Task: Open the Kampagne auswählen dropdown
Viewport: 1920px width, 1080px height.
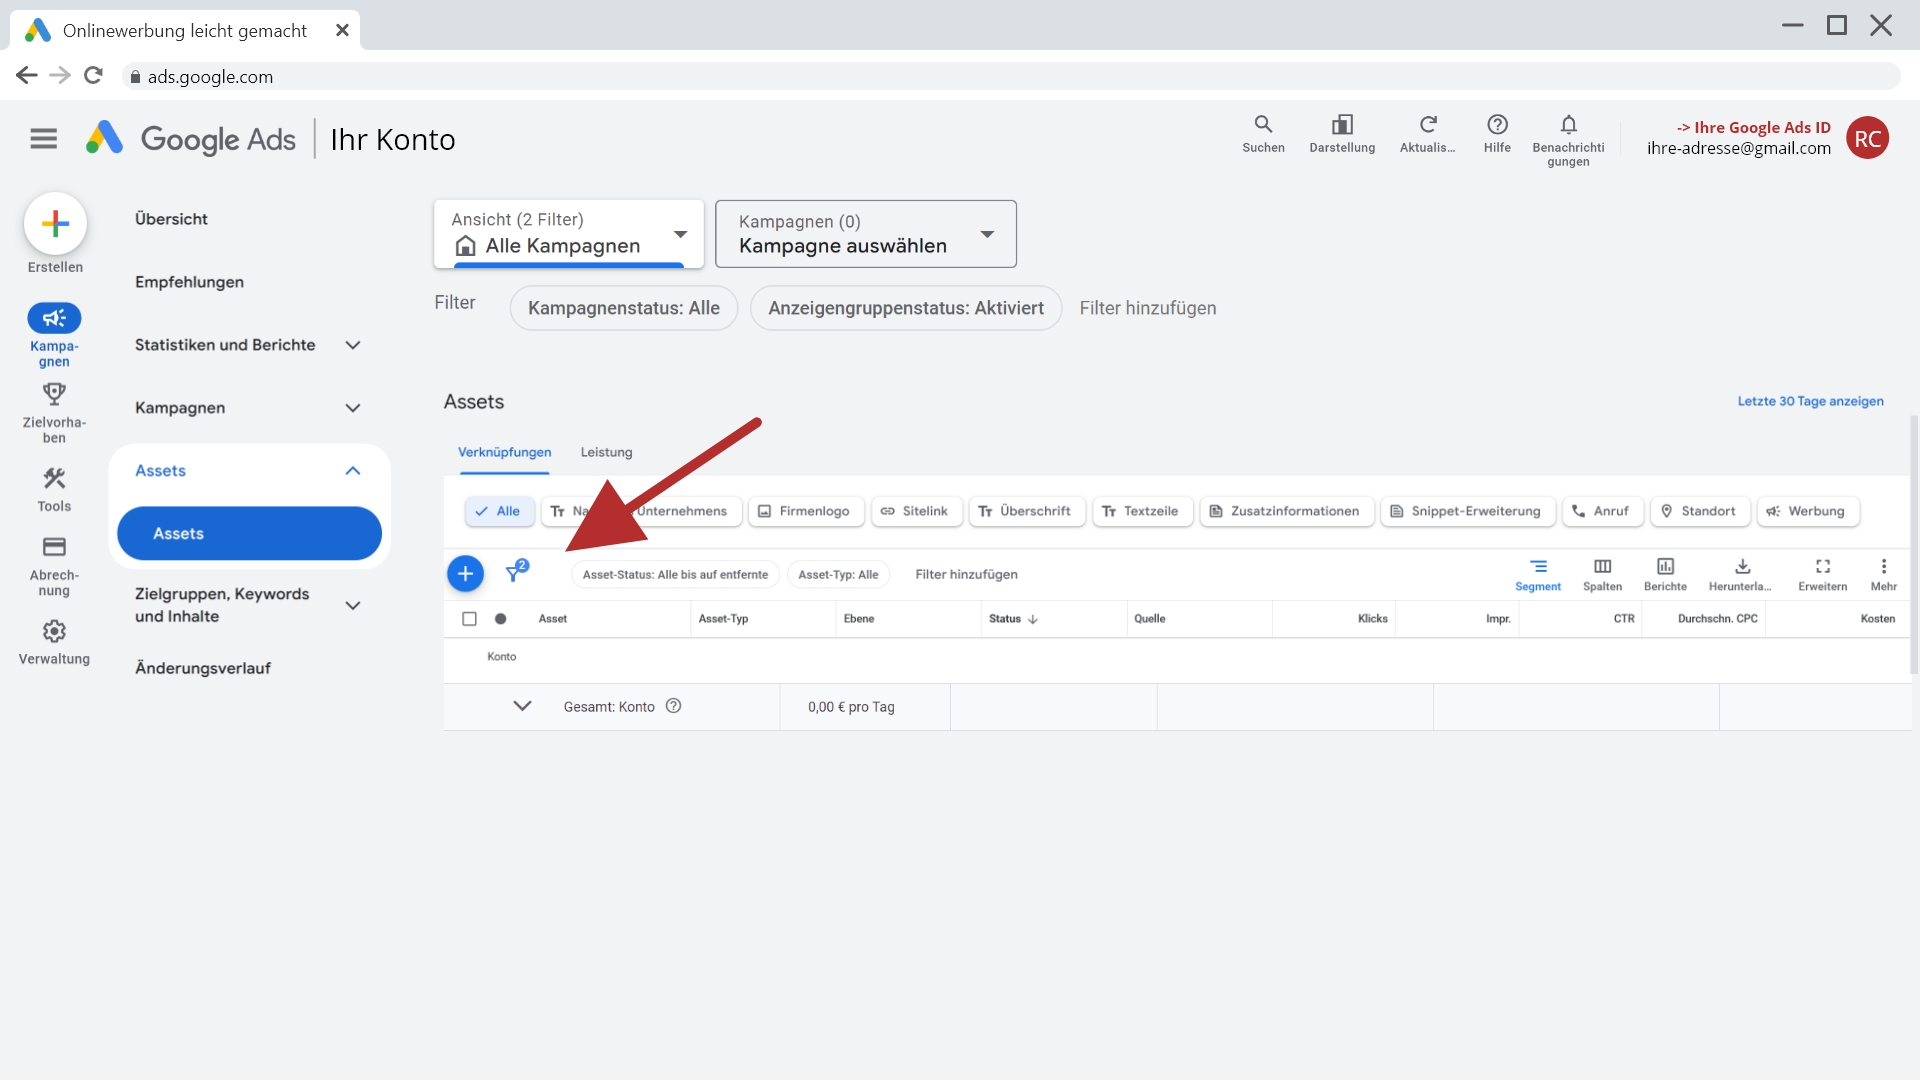Action: coord(865,234)
